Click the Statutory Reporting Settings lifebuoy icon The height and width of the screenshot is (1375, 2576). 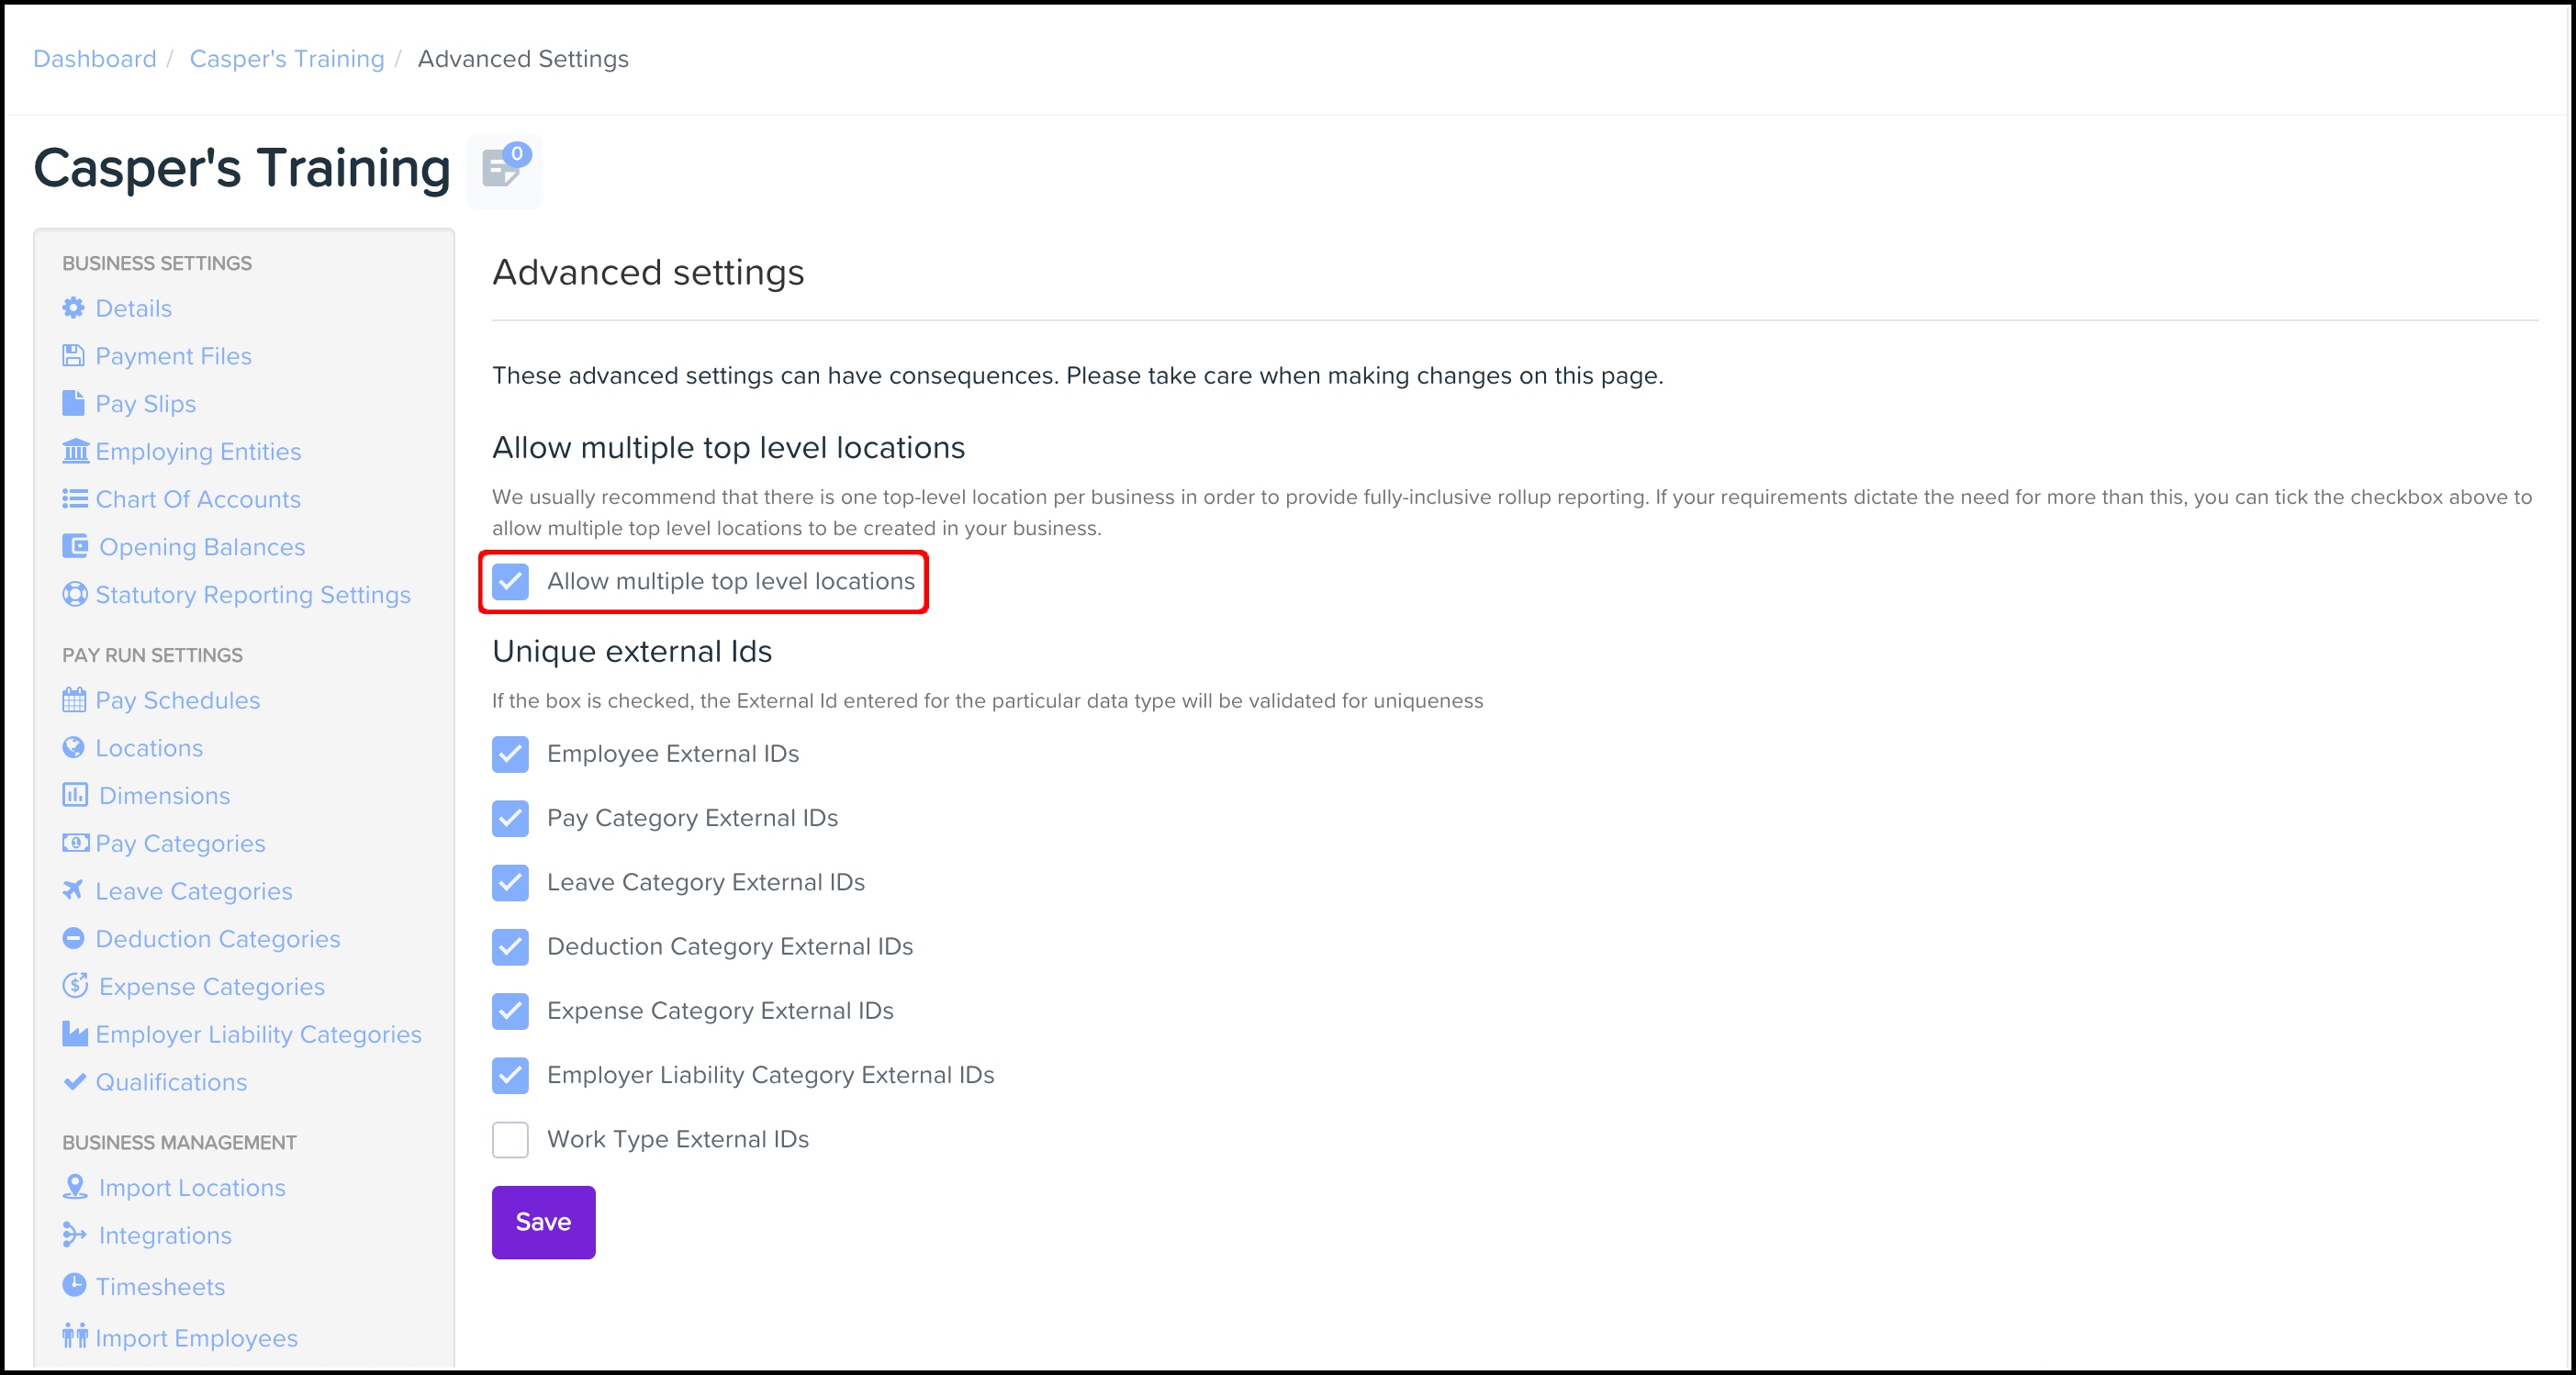coord(74,594)
